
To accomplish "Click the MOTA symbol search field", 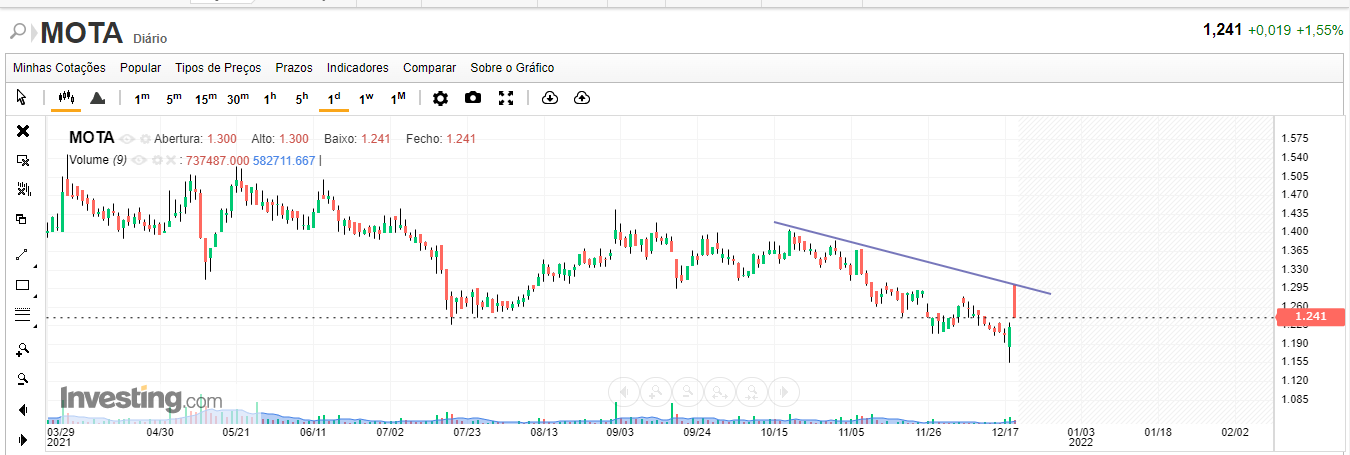I will (x=80, y=34).
